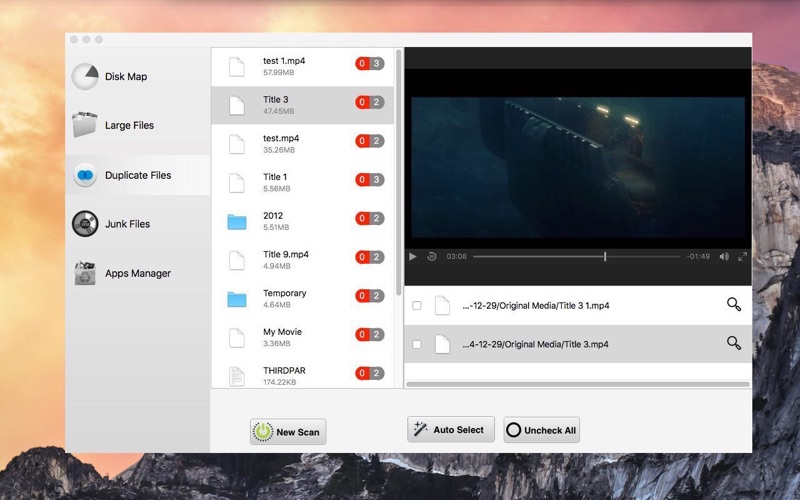
Task: Click the file icon beside test 1.mp4
Action: coord(237,67)
